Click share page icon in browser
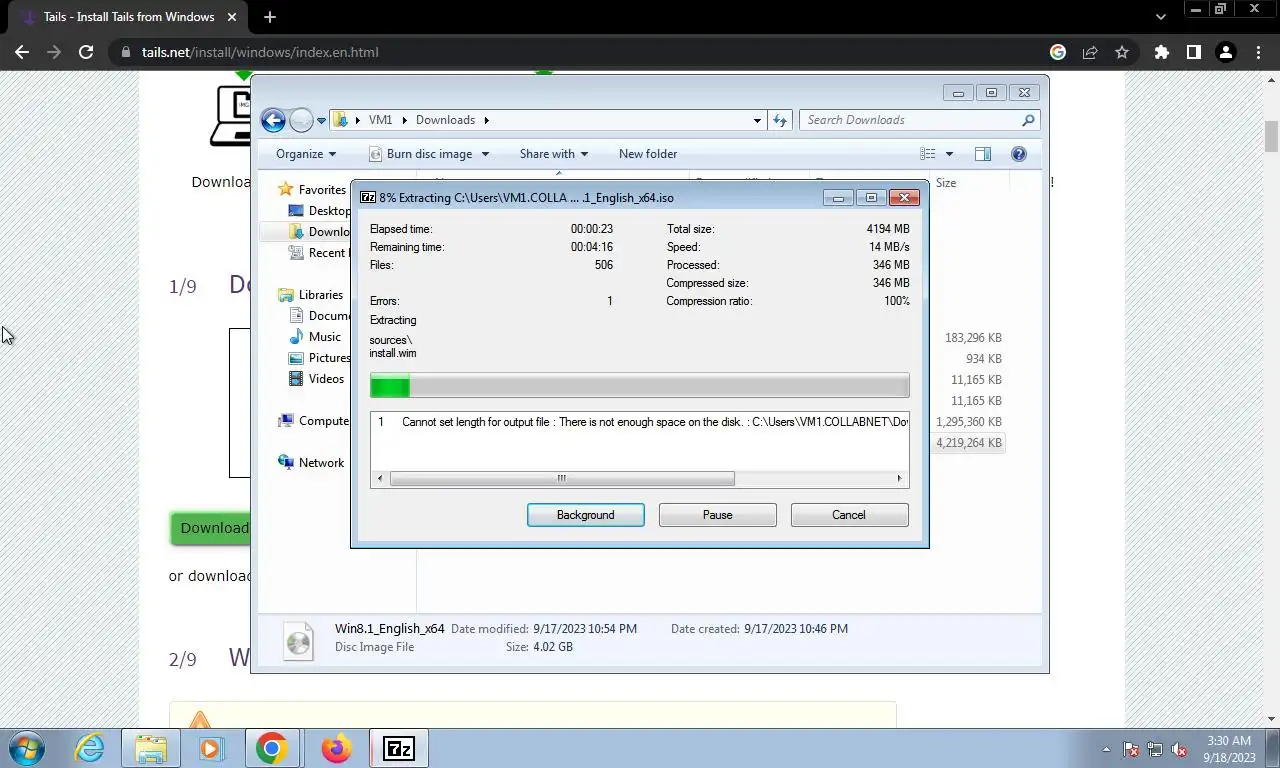1280x768 pixels. pyautogui.click(x=1090, y=52)
